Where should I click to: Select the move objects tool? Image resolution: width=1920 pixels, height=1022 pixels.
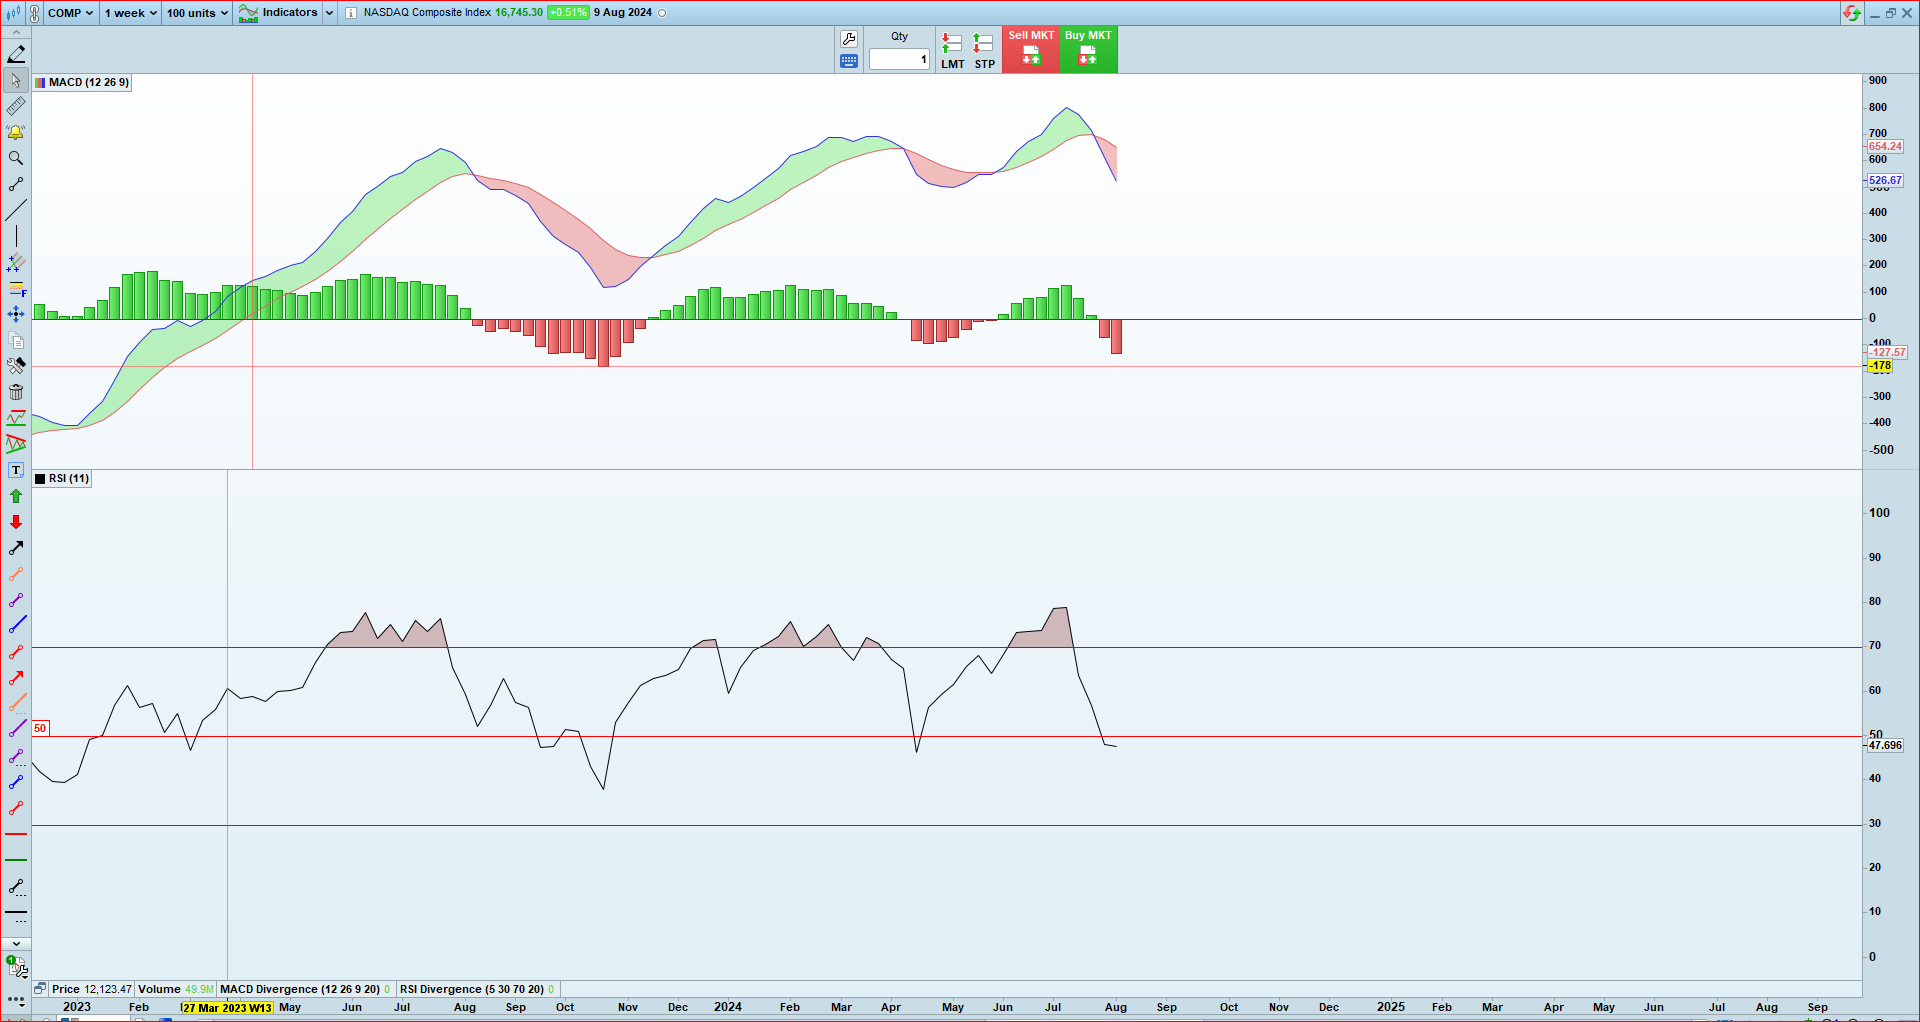point(16,314)
